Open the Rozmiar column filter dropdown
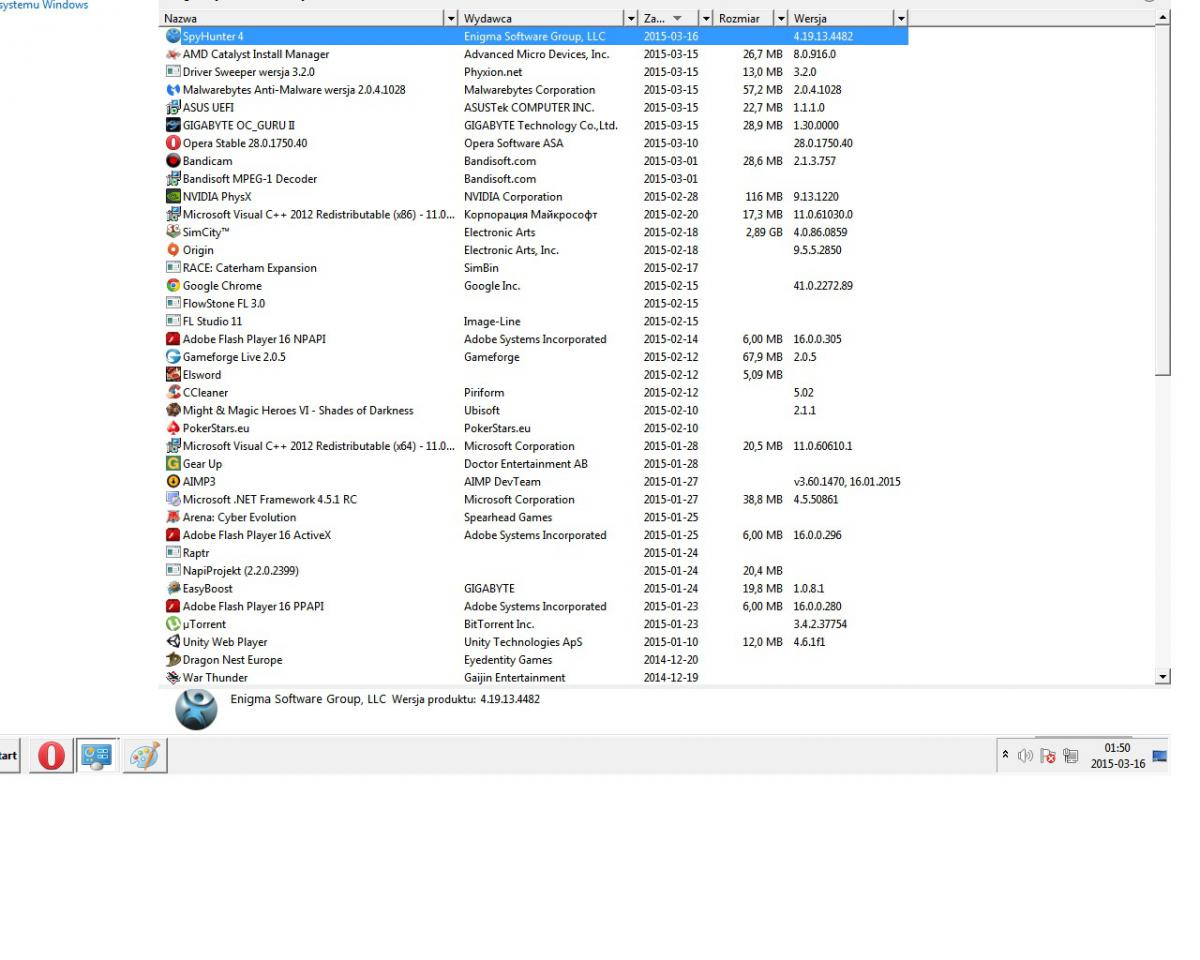Image resolution: width=1200 pixels, height=960 pixels. [x=781, y=19]
